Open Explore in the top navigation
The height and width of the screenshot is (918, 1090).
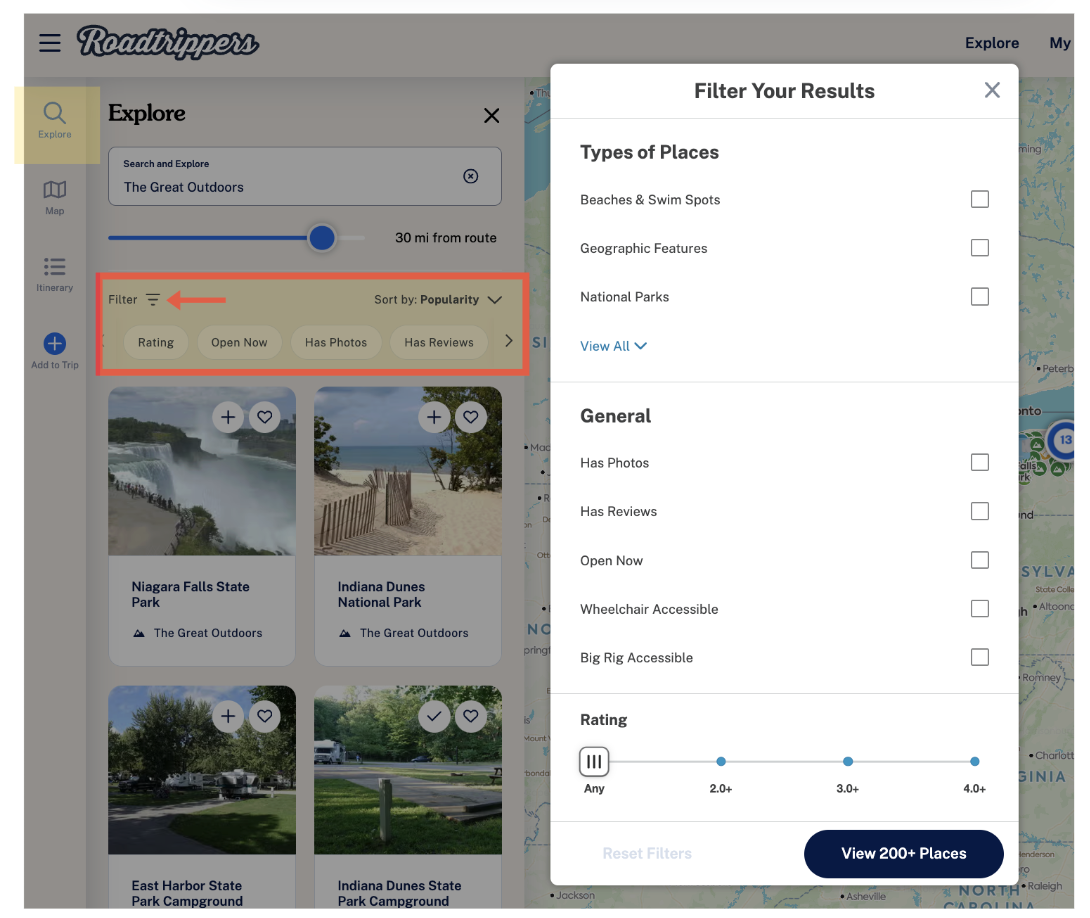coord(991,43)
